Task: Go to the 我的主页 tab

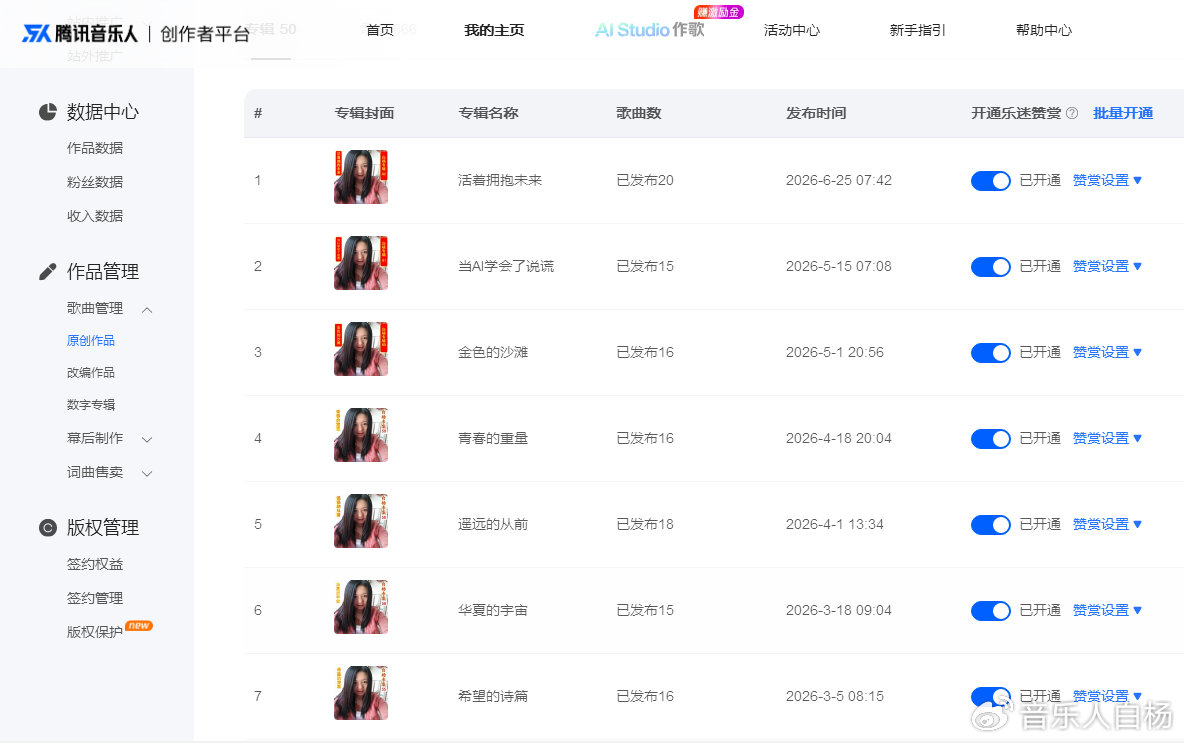Action: click(494, 30)
